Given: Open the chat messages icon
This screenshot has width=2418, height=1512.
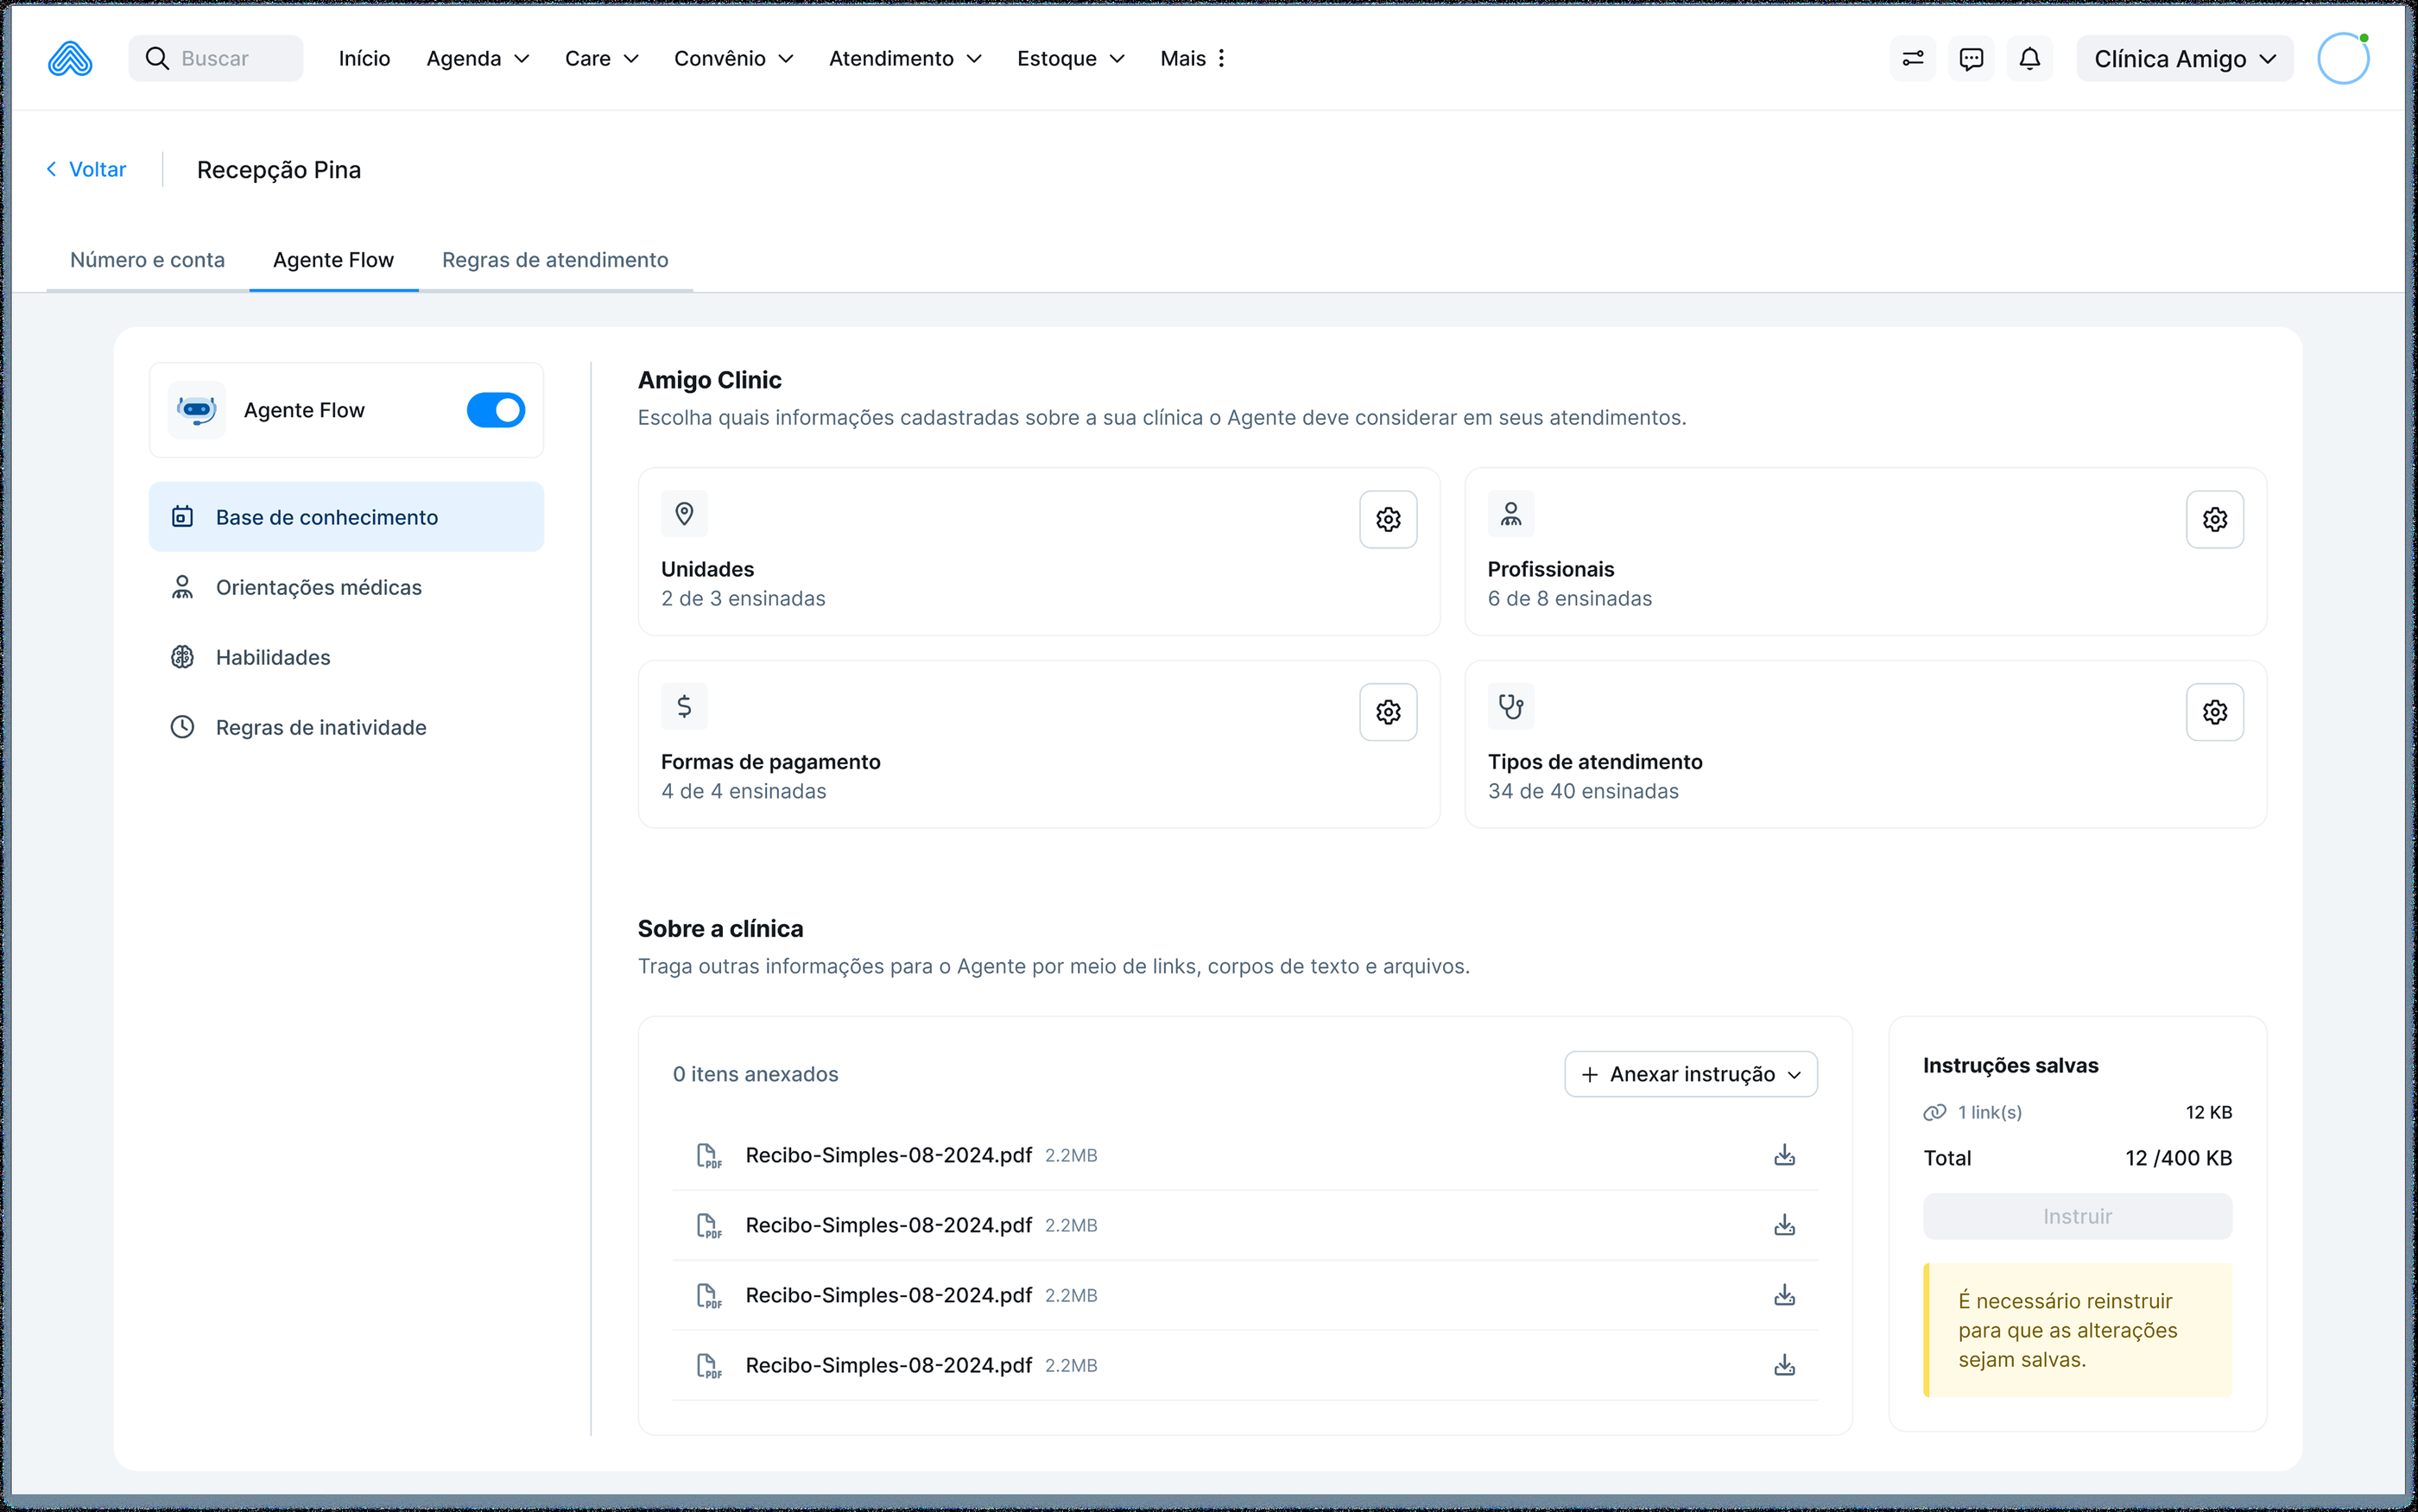Looking at the screenshot, I should click(x=1971, y=59).
